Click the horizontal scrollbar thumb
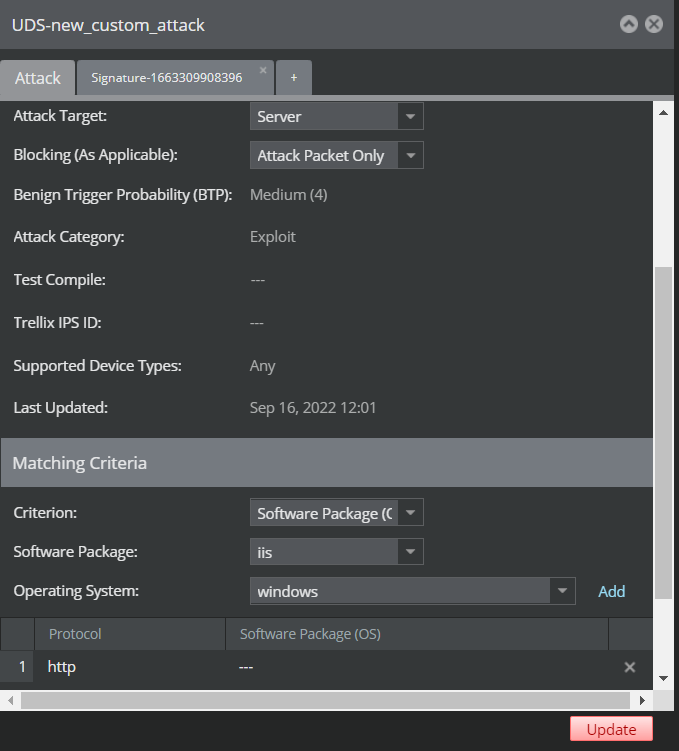This screenshot has height=751, width=679. 325,701
